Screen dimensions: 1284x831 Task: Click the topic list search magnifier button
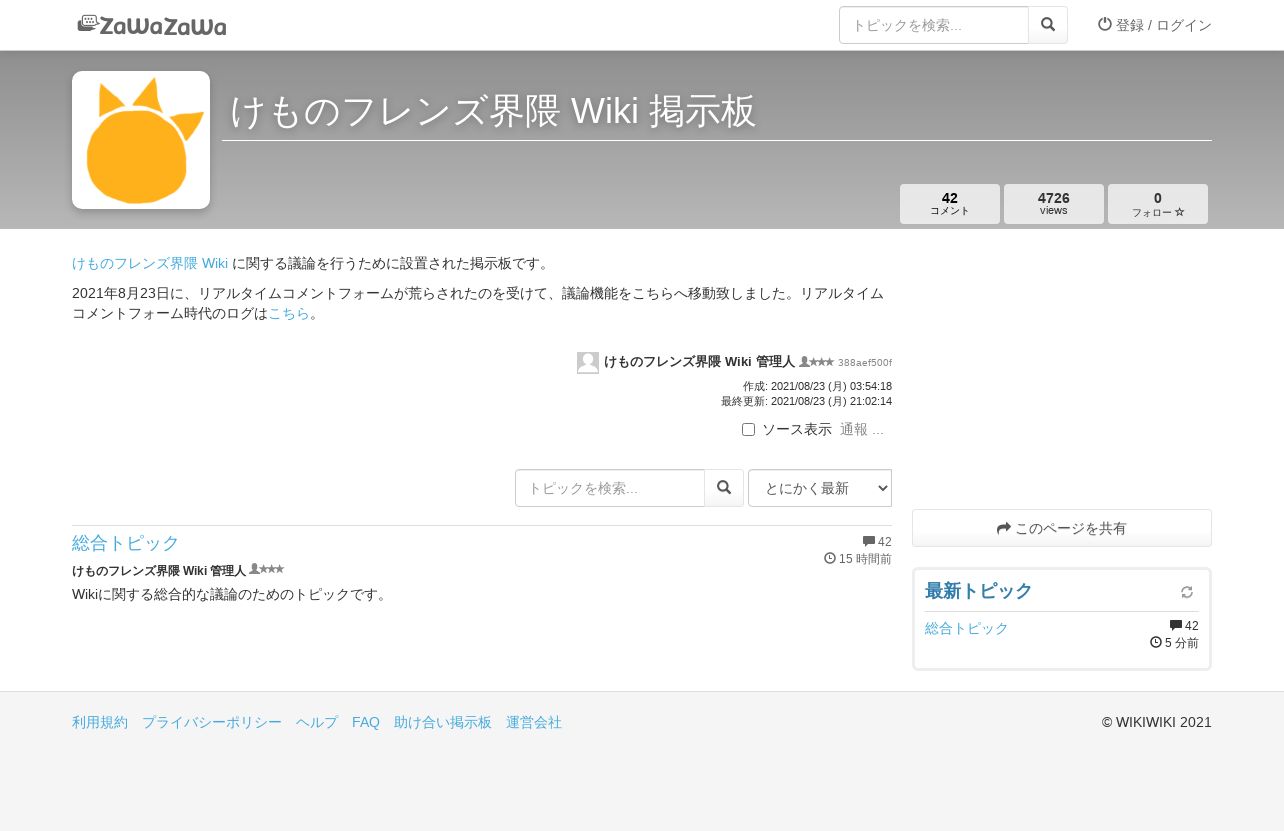coord(724,488)
